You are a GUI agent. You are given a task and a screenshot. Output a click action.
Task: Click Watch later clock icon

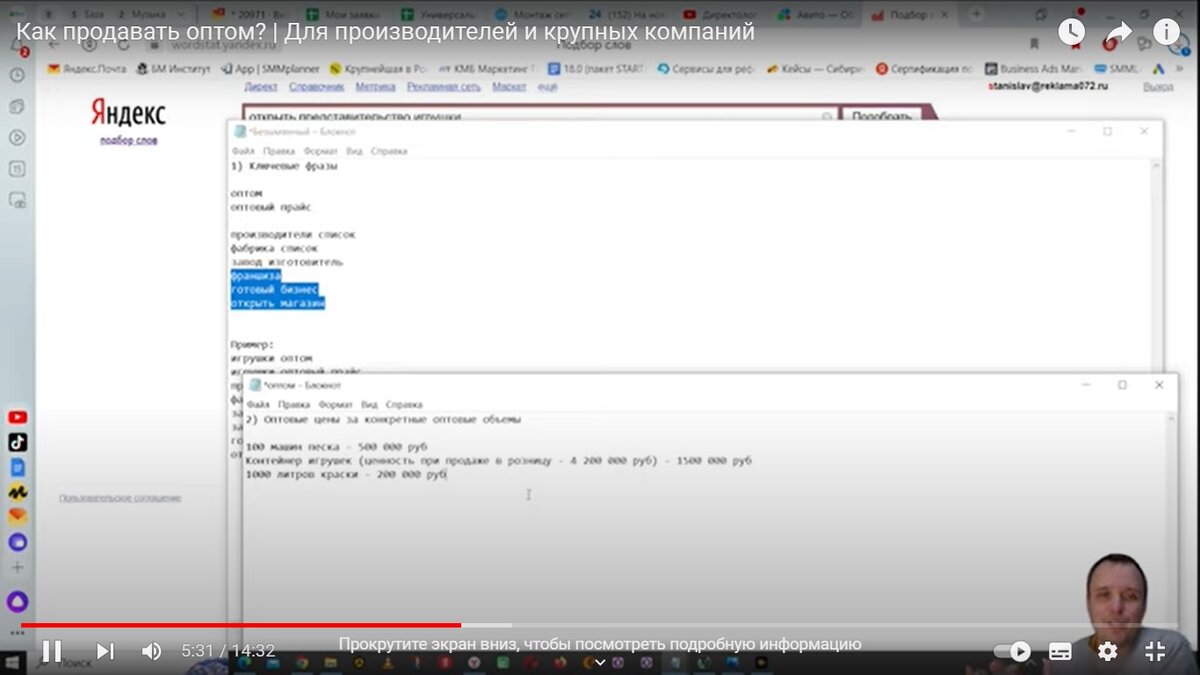(1071, 32)
